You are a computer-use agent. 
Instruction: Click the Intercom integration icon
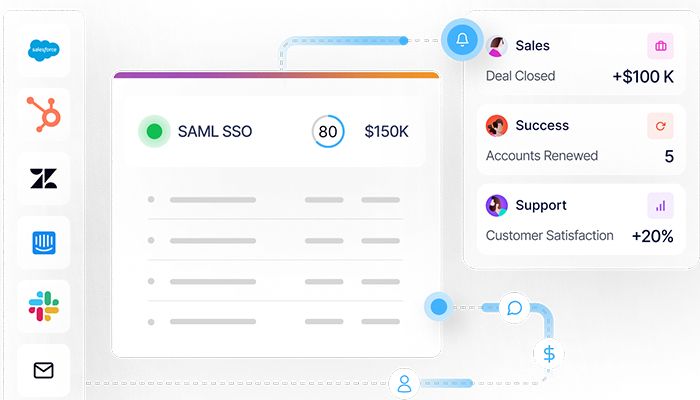click(44, 243)
